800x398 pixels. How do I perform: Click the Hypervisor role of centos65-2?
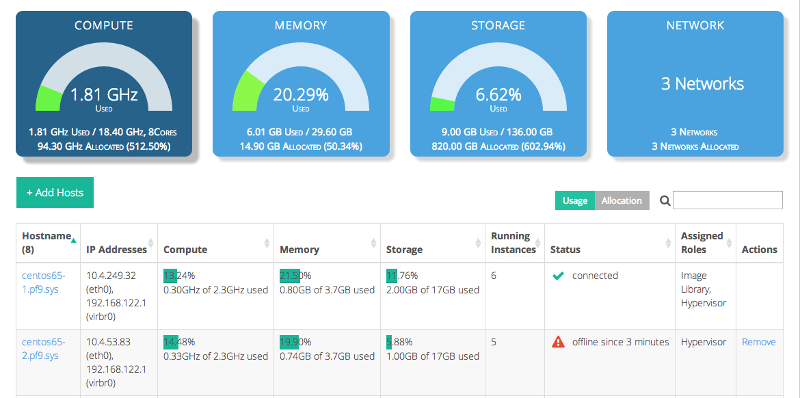click(x=704, y=342)
